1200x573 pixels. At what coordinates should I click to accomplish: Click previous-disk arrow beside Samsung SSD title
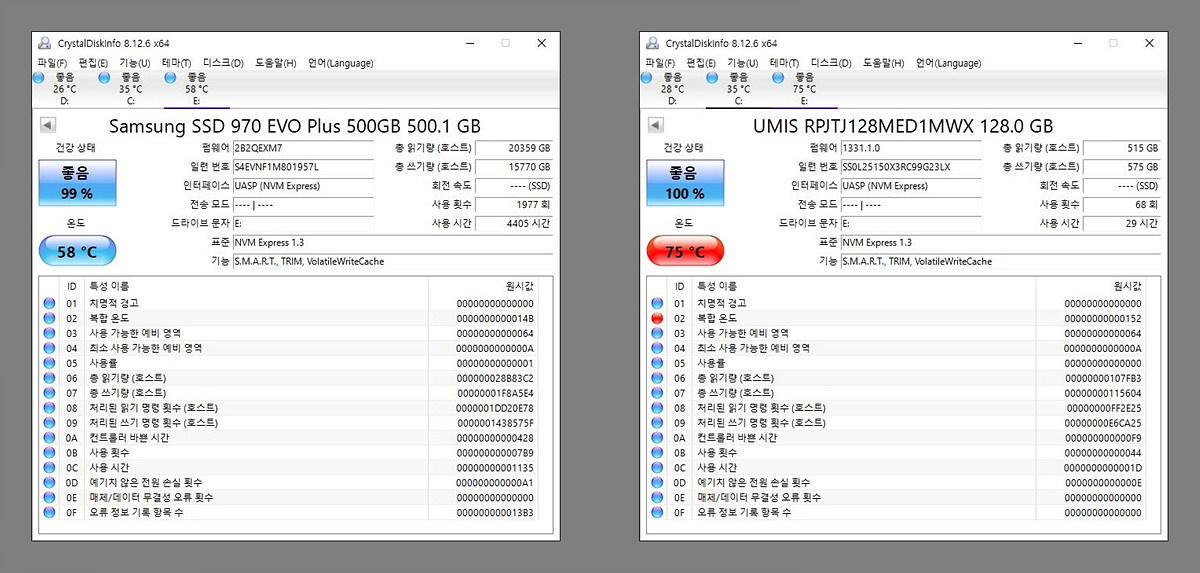[47, 126]
